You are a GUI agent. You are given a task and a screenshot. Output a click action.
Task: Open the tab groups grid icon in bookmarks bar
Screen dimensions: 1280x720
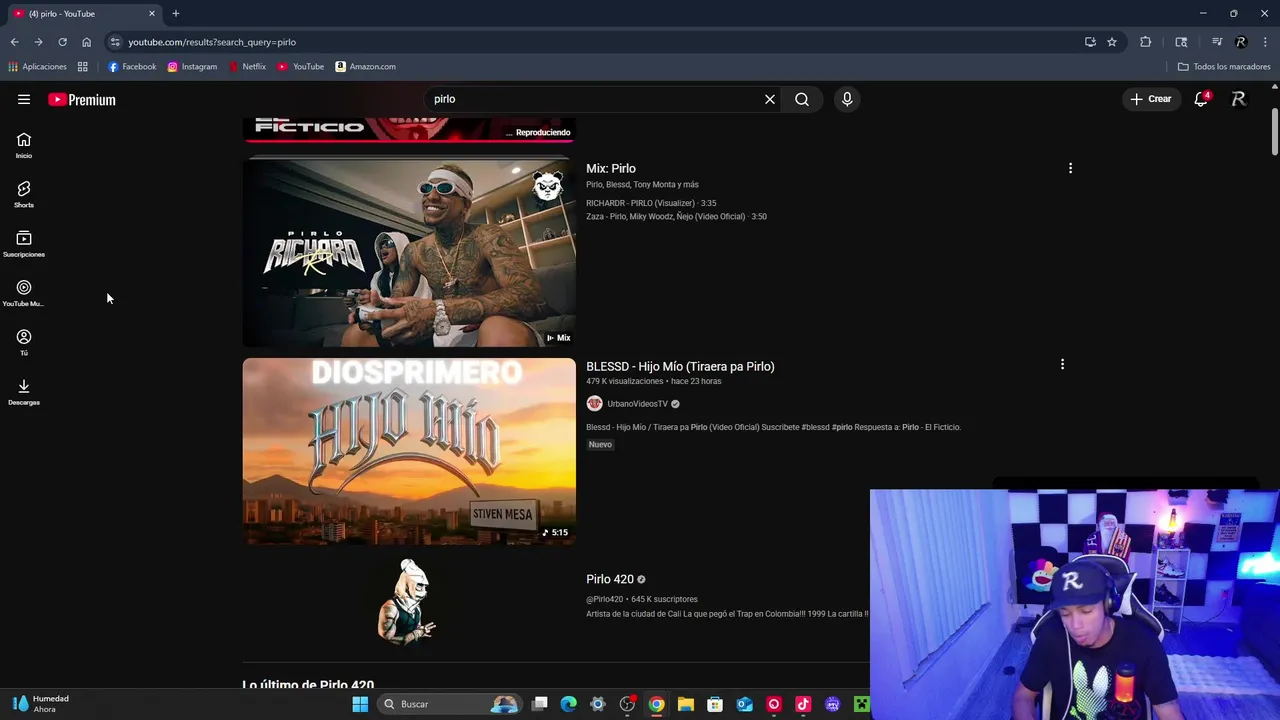[83, 66]
